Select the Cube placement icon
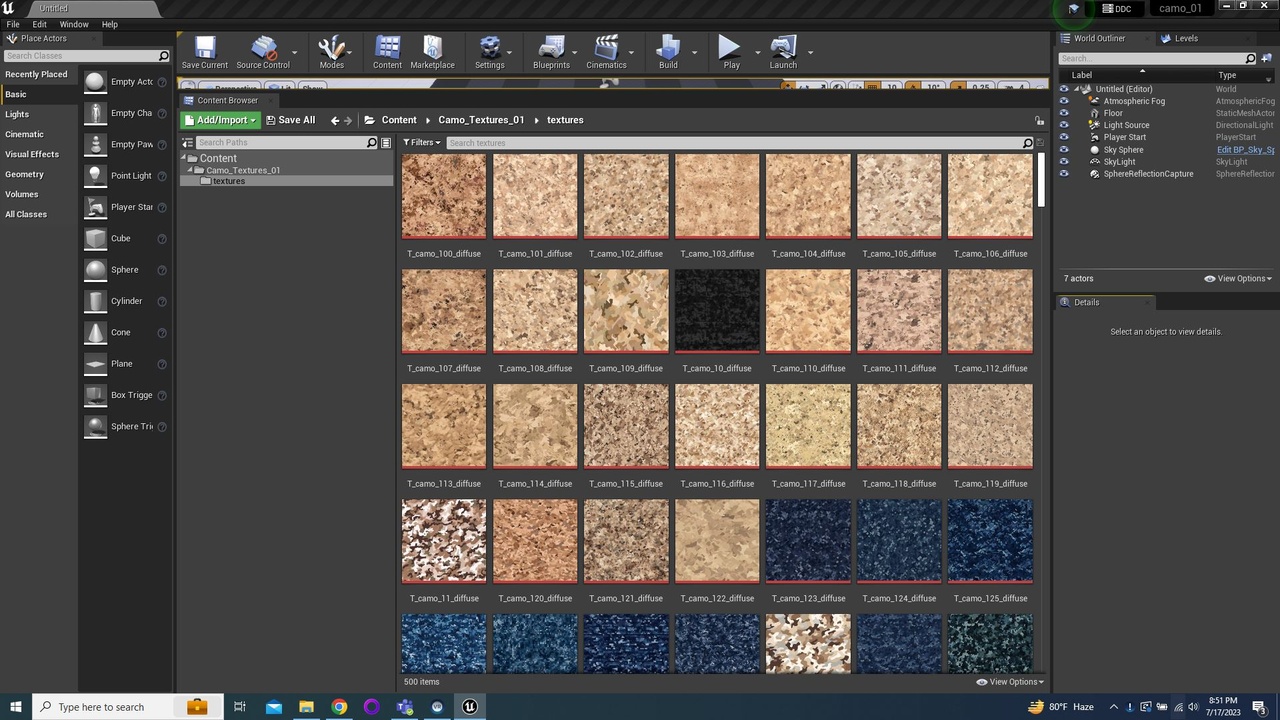1280x720 pixels. 95,238
